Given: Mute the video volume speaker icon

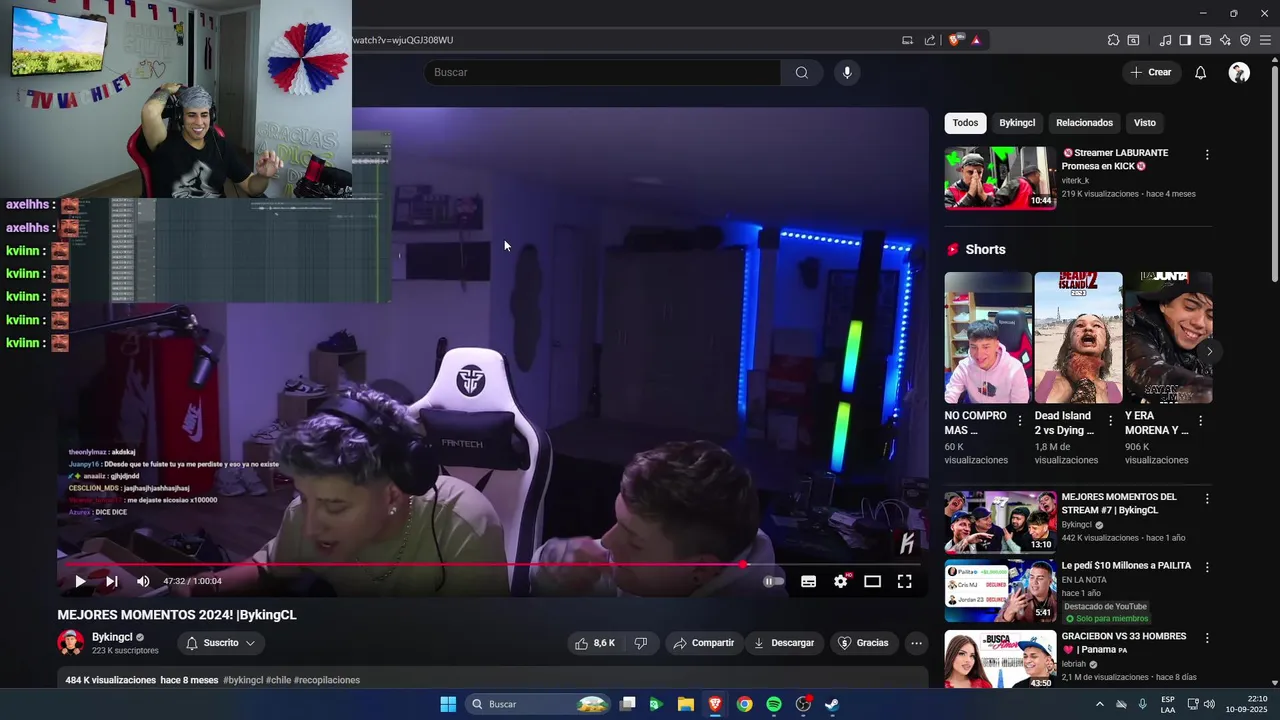Looking at the screenshot, I should tap(143, 581).
